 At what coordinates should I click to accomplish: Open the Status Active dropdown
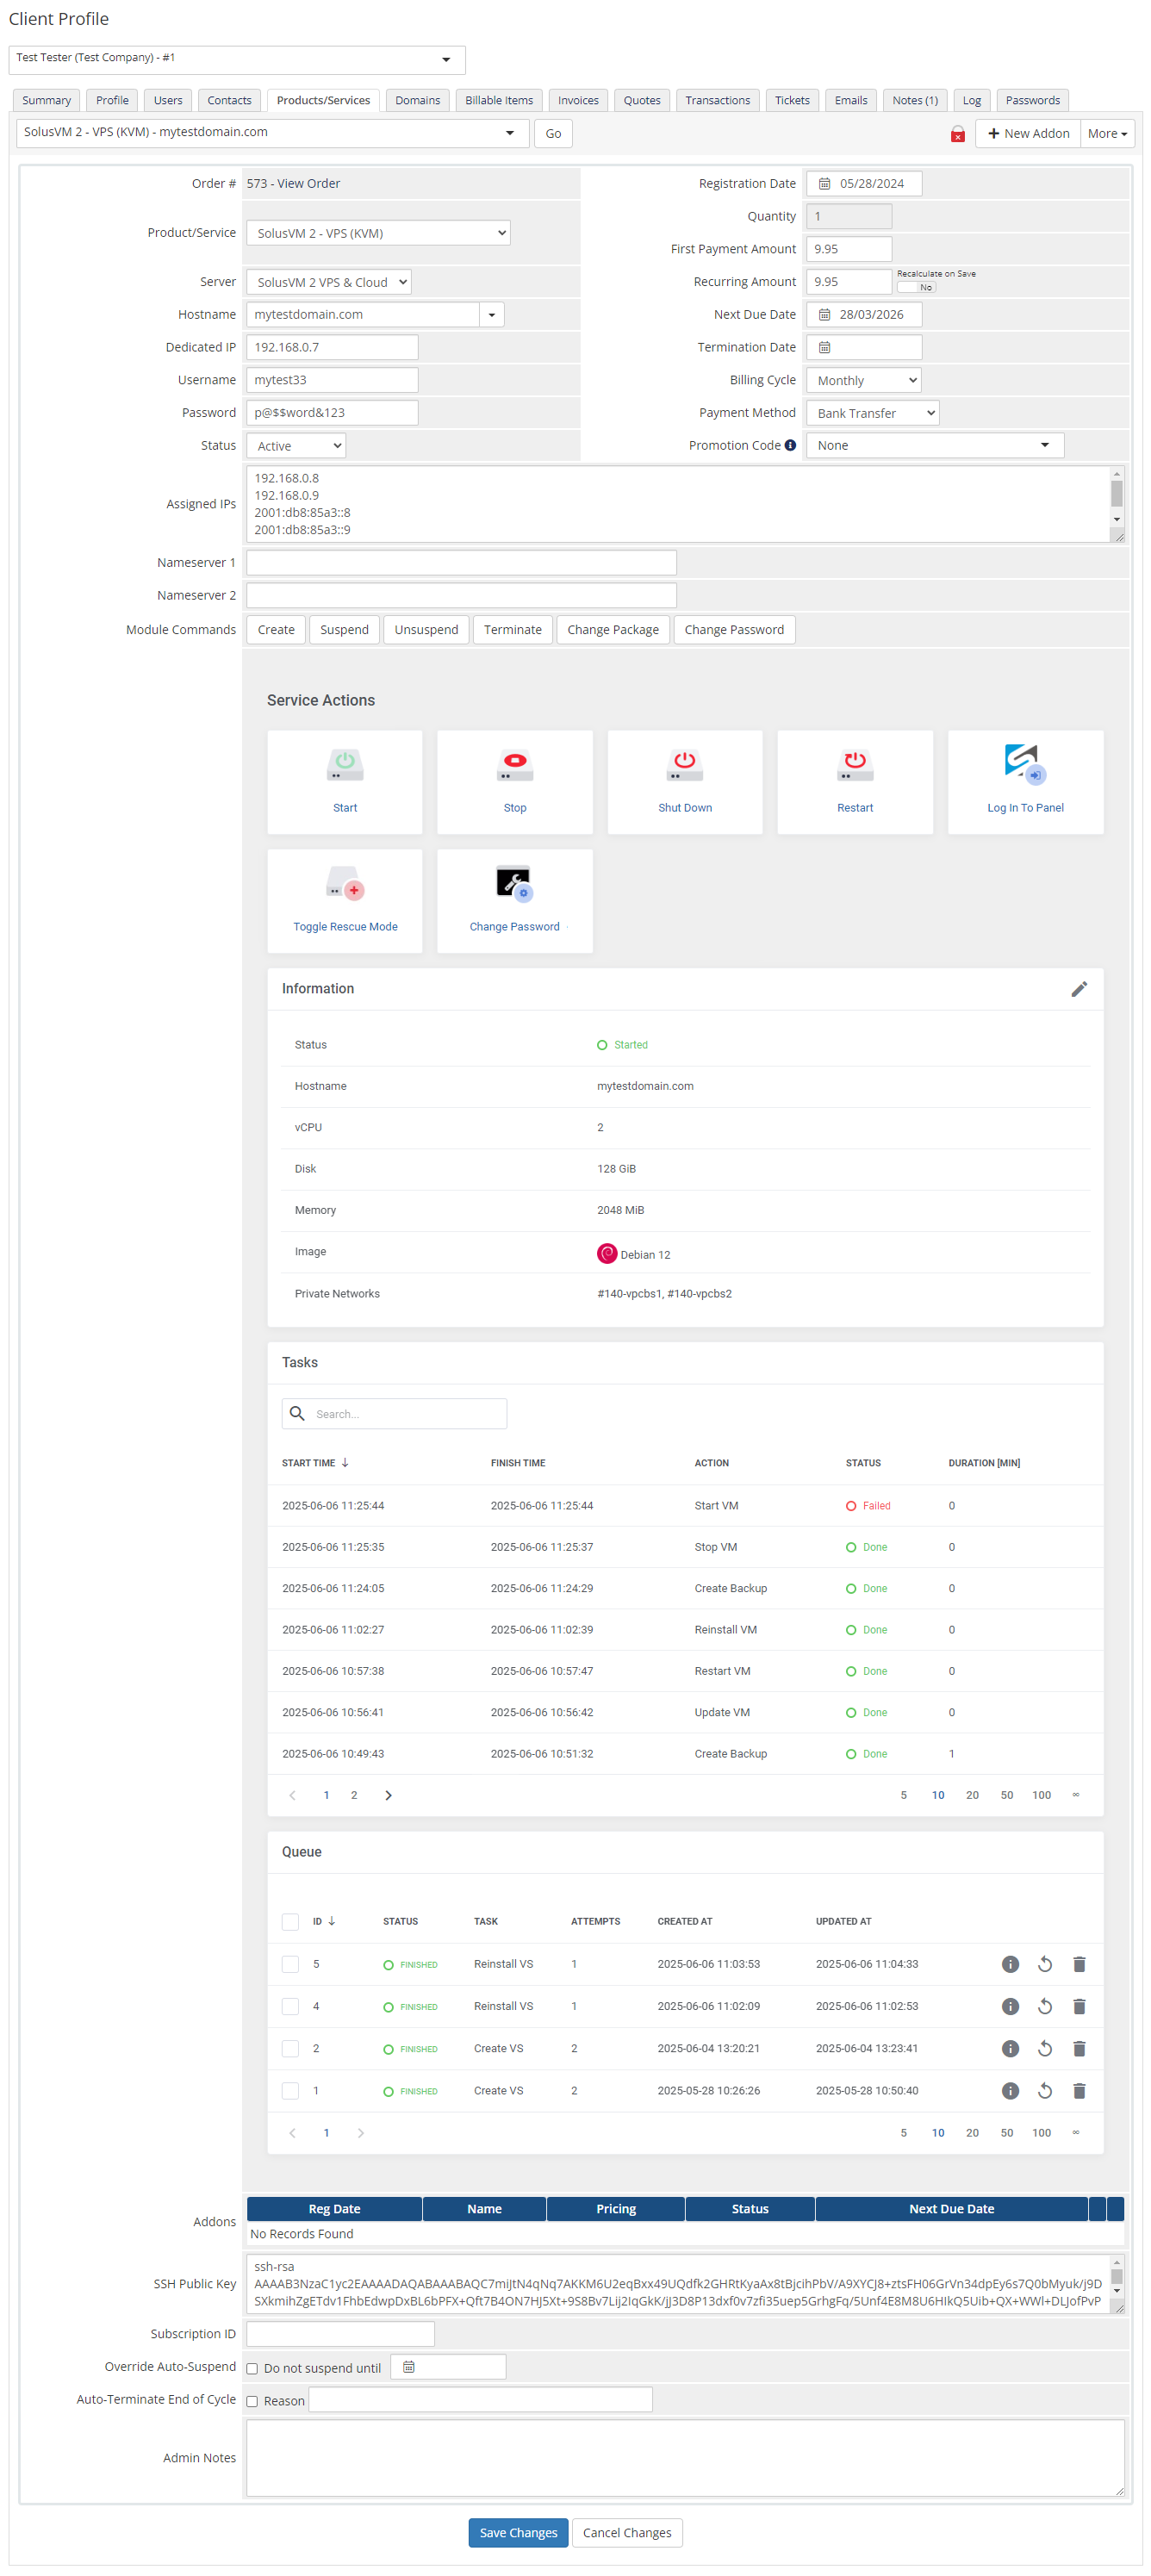click(x=296, y=446)
